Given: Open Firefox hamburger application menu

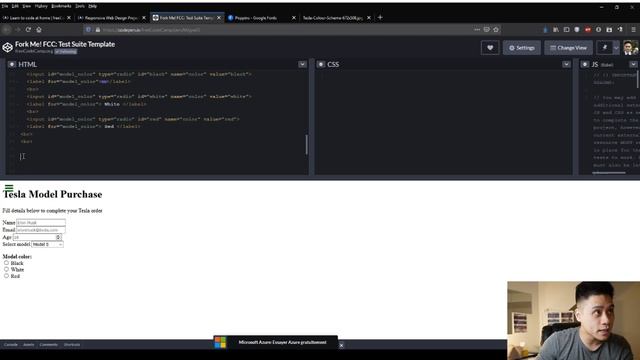Looking at the screenshot, I should (633, 29).
